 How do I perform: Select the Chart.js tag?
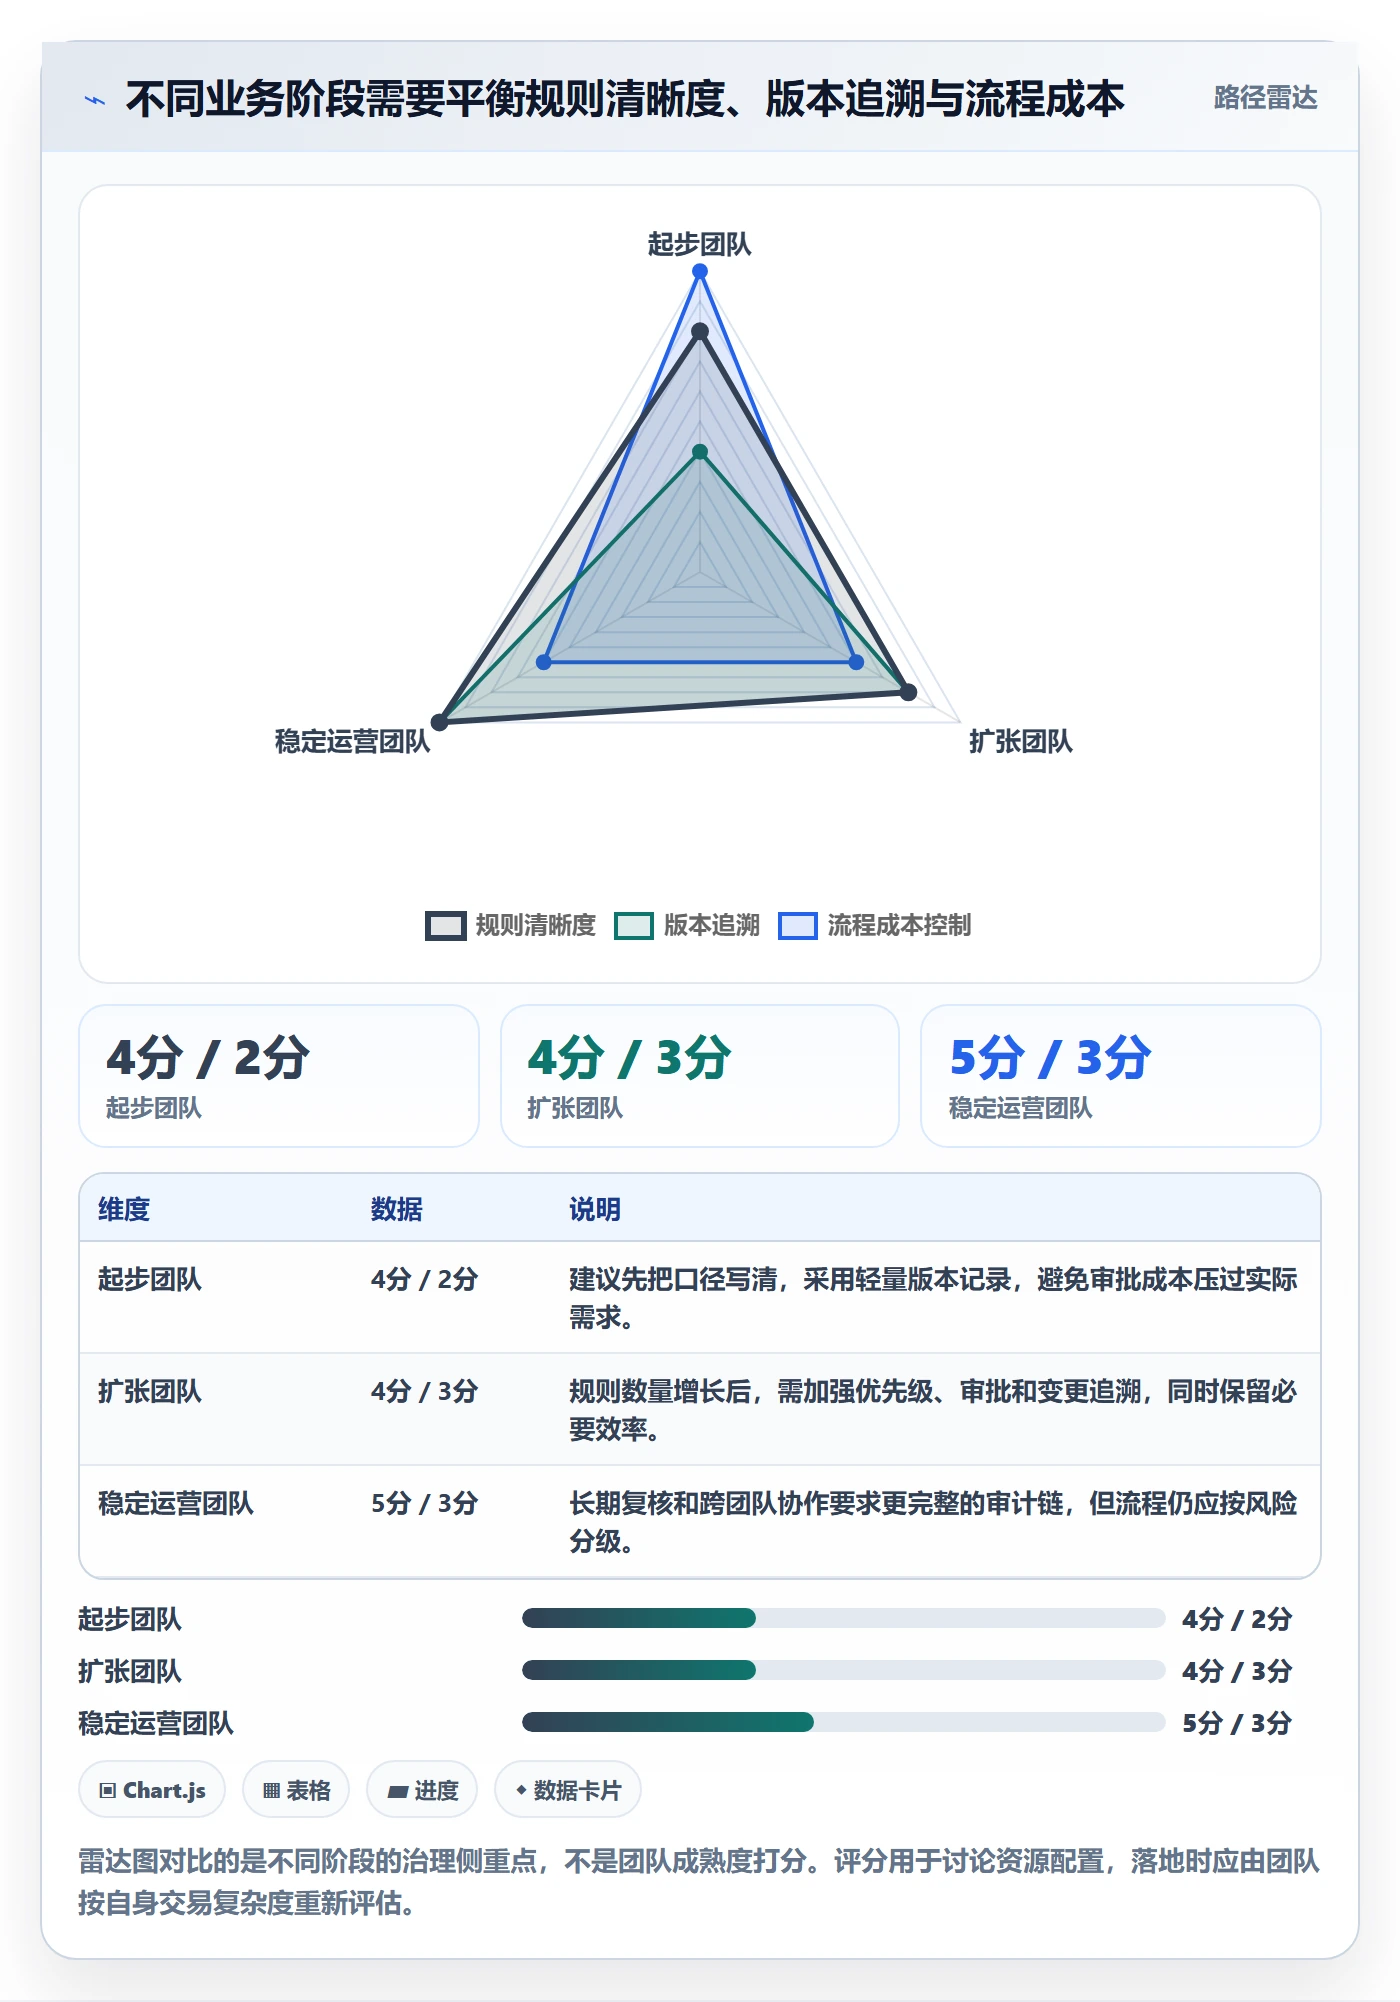[x=152, y=1790]
